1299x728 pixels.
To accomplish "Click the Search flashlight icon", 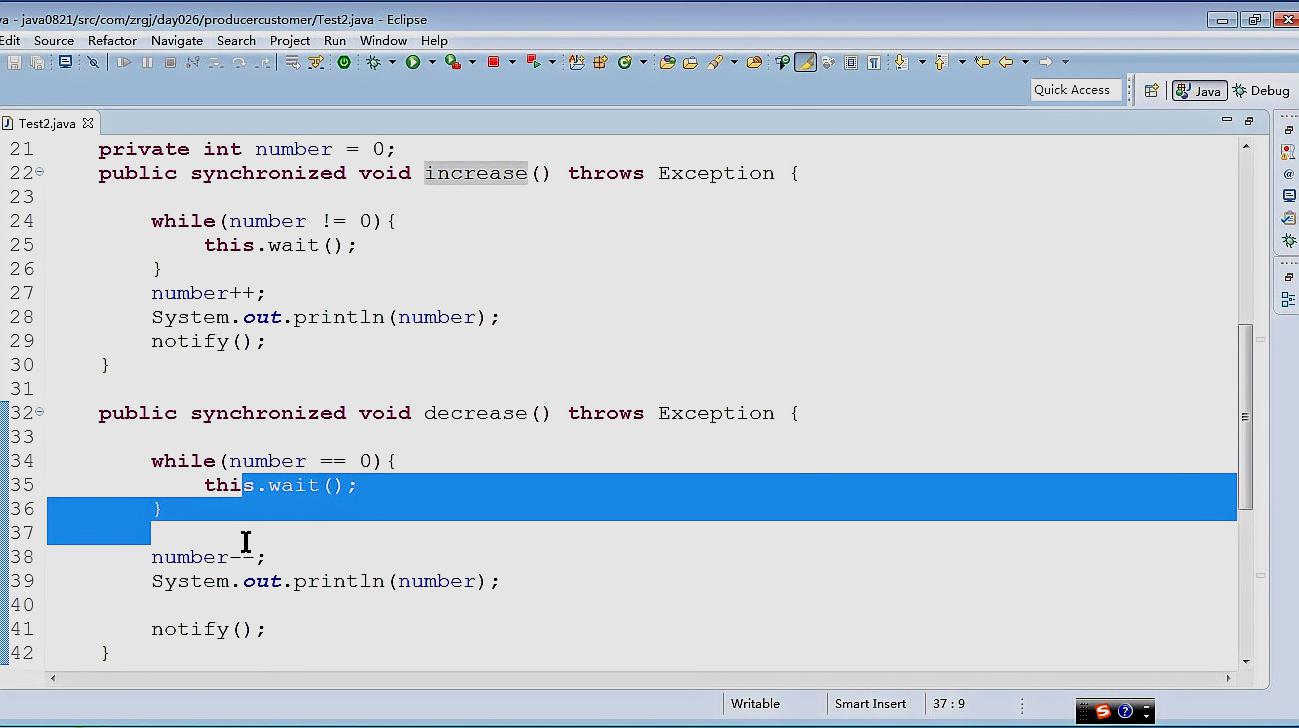I will [715, 62].
